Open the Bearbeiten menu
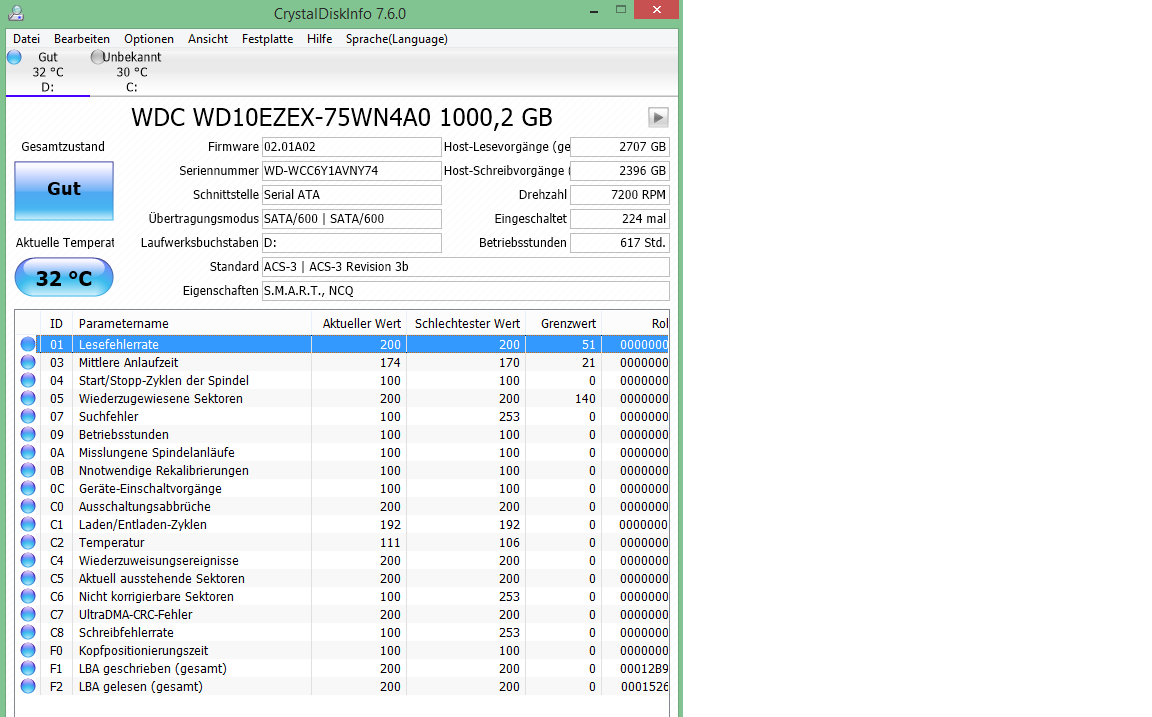Viewport: 1152px width, 717px height. (x=82, y=39)
